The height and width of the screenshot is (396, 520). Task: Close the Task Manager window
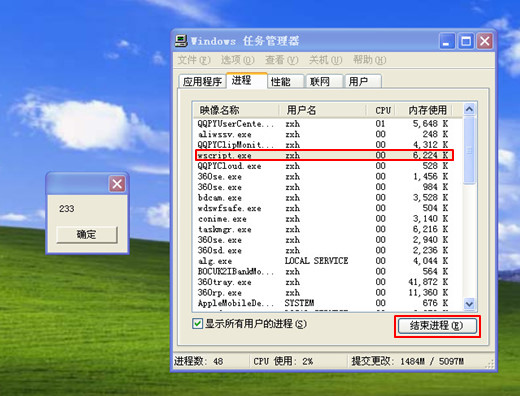coord(485,41)
